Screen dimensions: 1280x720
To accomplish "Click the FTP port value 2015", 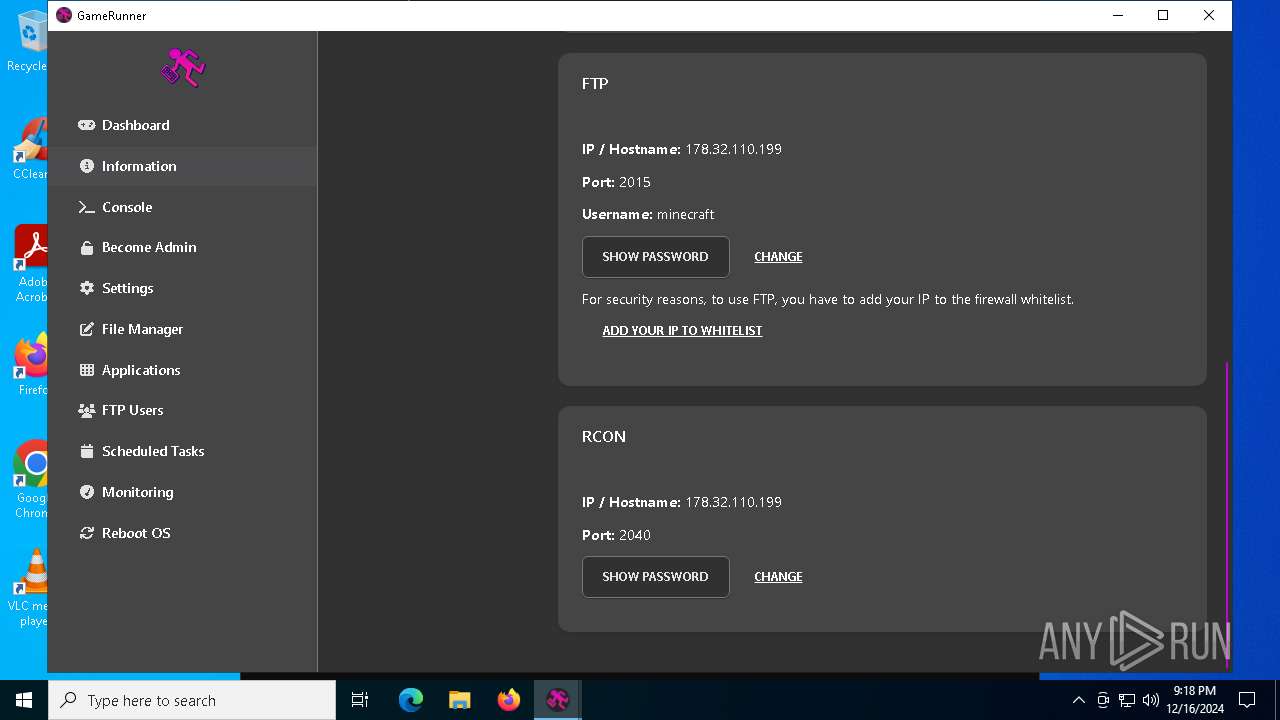I will [635, 182].
